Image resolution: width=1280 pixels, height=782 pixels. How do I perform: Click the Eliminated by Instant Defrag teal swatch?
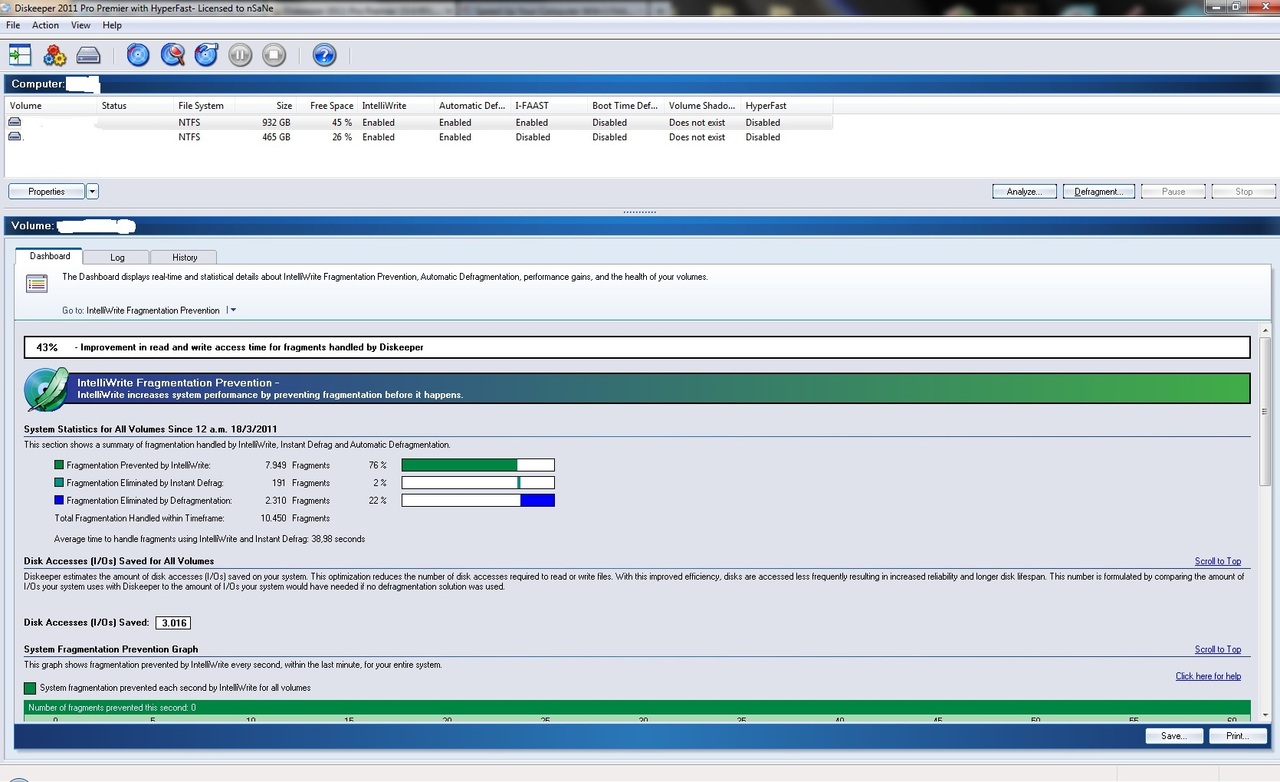point(59,483)
